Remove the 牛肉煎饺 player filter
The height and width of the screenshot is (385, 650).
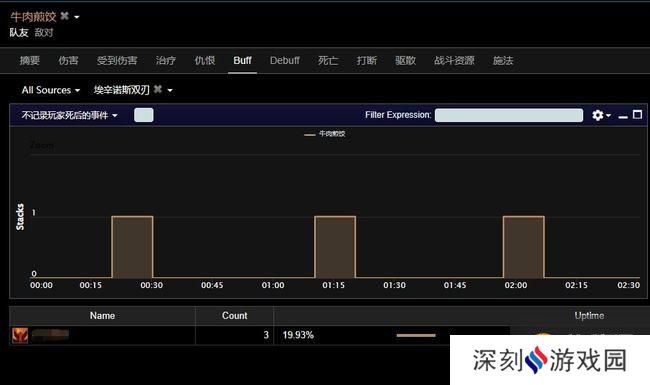(x=65, y=16)
